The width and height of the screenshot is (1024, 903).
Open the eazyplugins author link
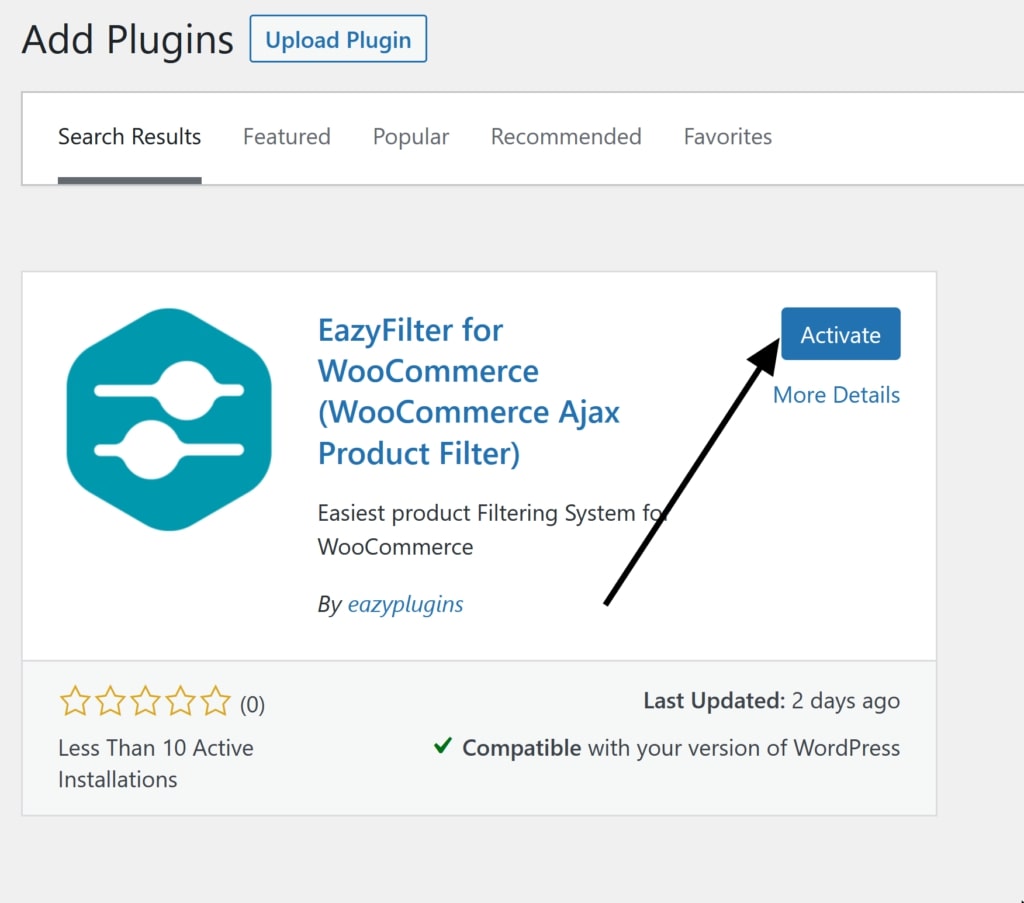(406, 604)
